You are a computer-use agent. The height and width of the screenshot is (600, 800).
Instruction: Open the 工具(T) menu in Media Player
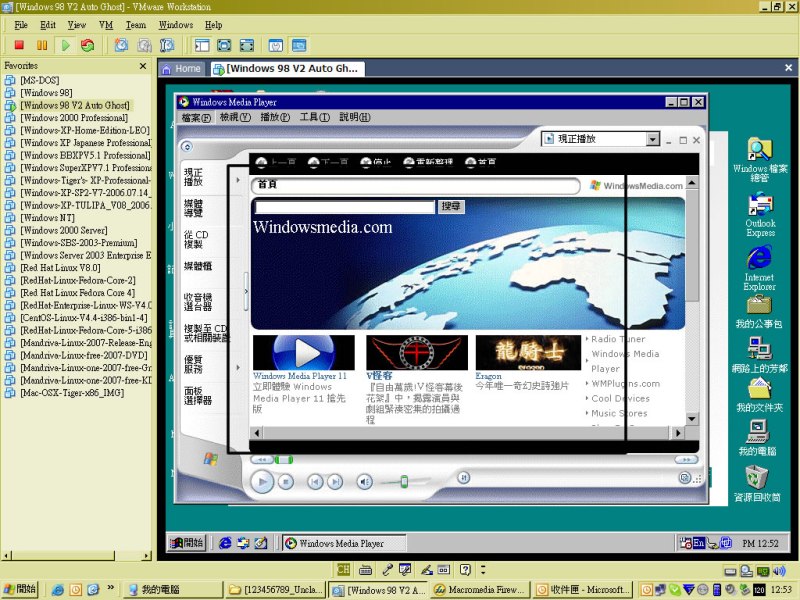[314, 117]
